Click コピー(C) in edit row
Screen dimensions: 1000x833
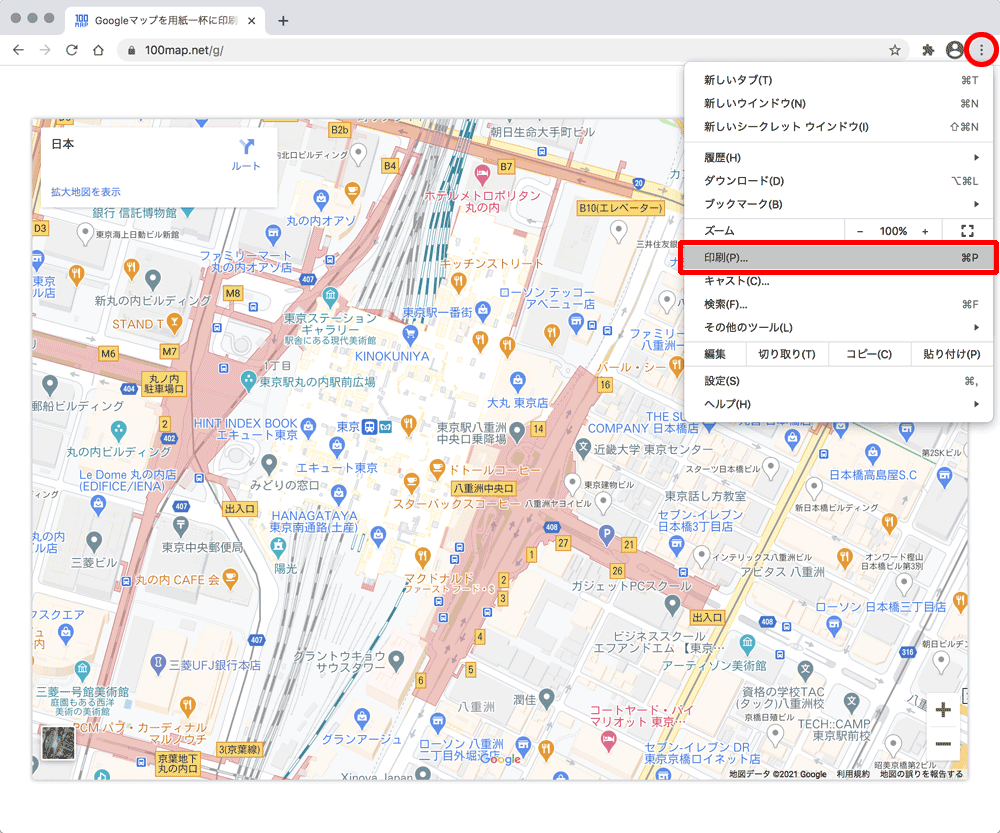click(x=869, y=354)
